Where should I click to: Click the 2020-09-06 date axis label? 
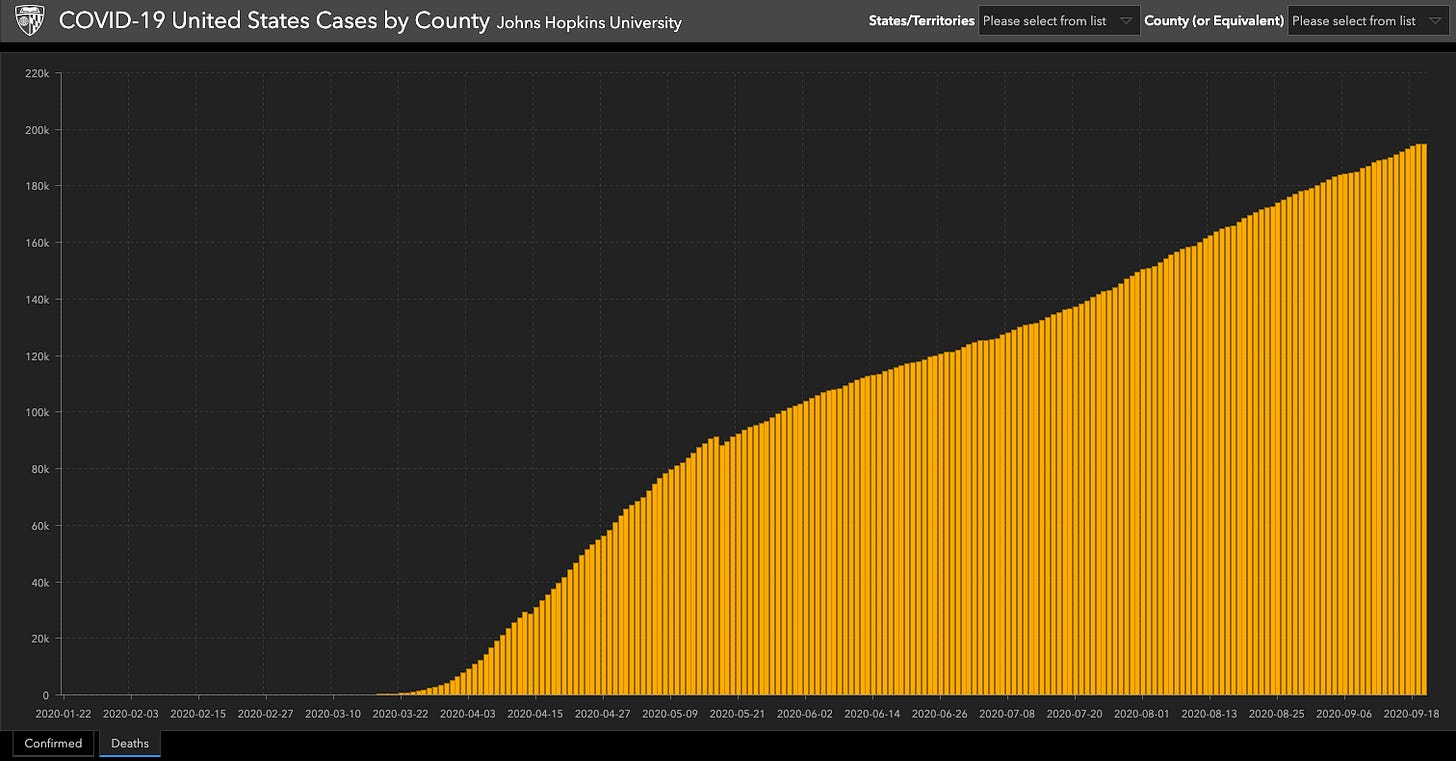tap(1345, 714)
